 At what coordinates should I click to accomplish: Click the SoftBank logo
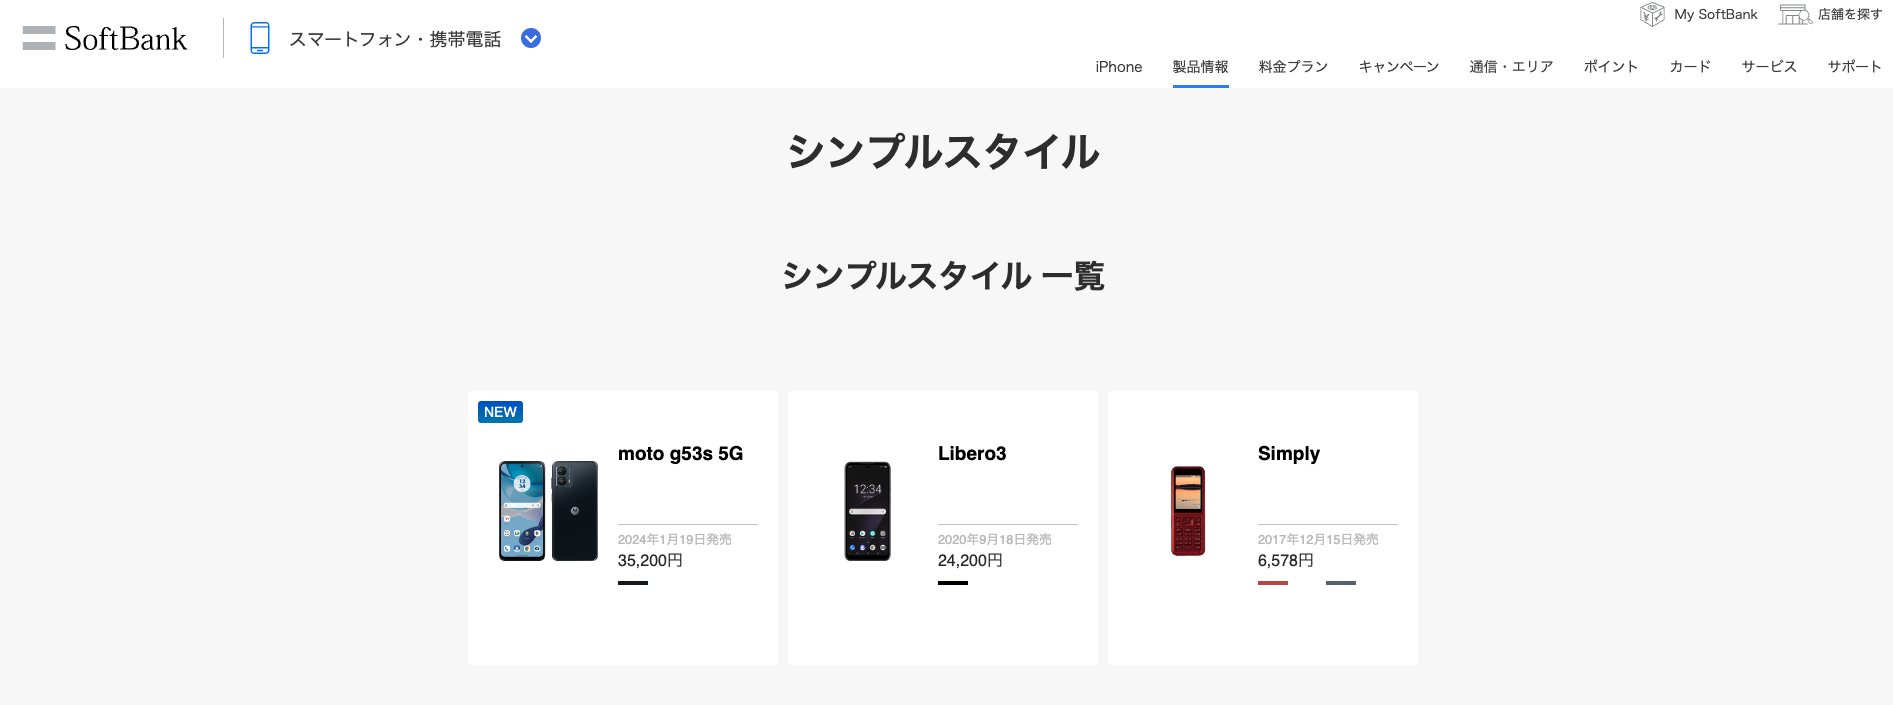pyautogui.click(x=125, y=39)
